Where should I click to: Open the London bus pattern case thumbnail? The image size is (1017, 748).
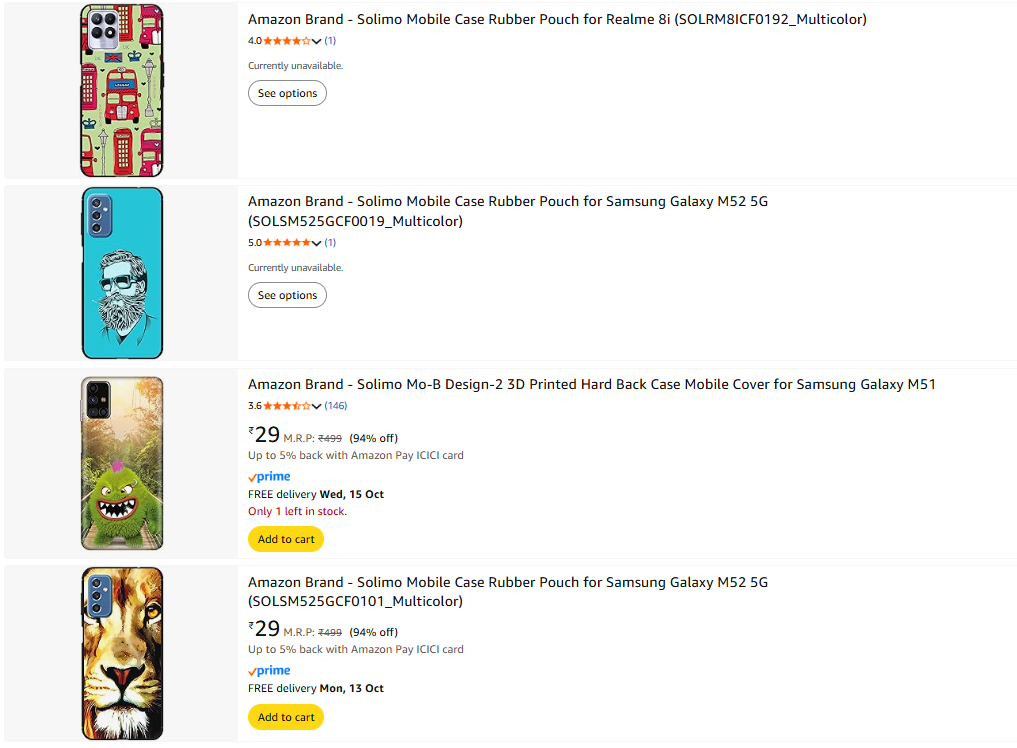point(121,91)
